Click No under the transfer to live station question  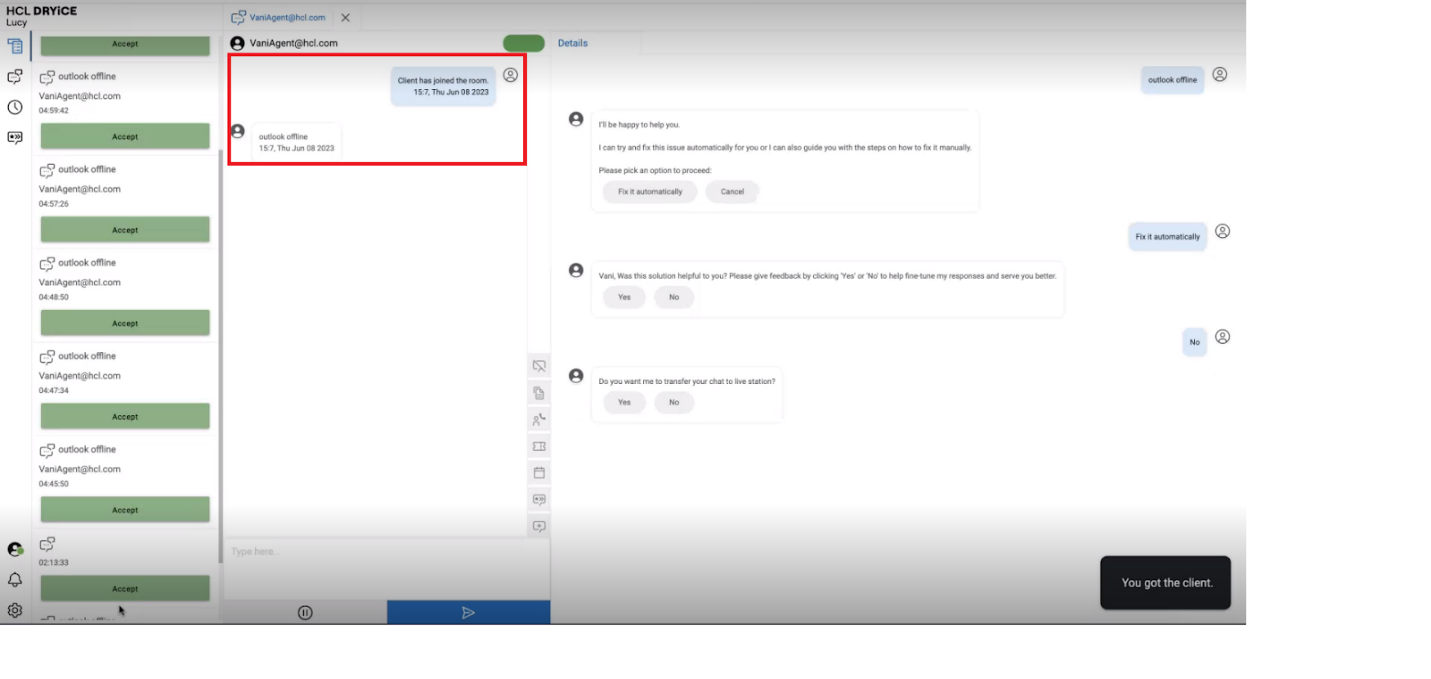point(674,402)
